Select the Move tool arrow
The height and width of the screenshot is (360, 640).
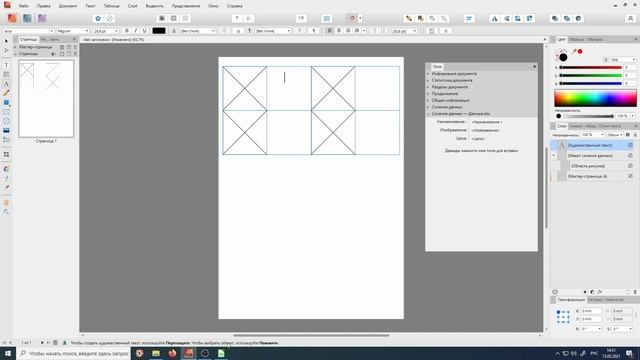[x=6, y=41]
